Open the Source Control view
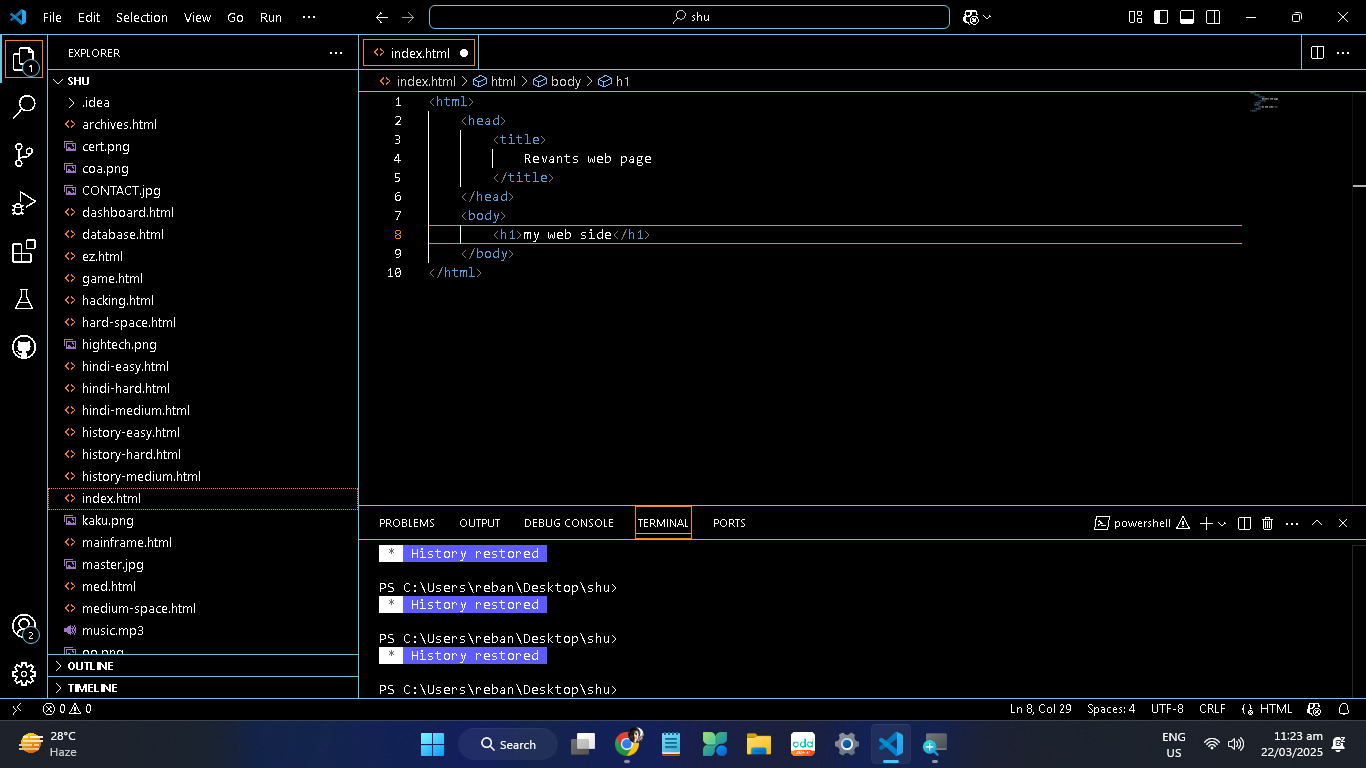Image resolution: width=1366 pixels, height=768 pixels. coord(24,155)
